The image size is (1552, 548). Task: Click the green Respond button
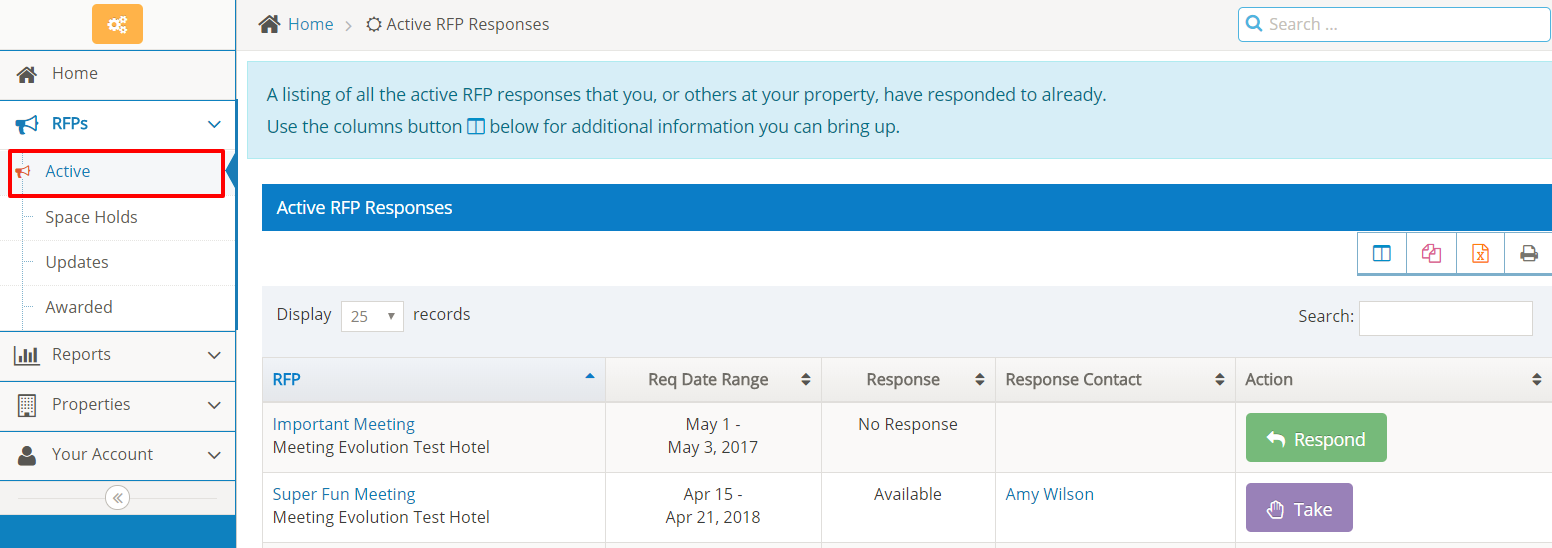[1316, 439]
